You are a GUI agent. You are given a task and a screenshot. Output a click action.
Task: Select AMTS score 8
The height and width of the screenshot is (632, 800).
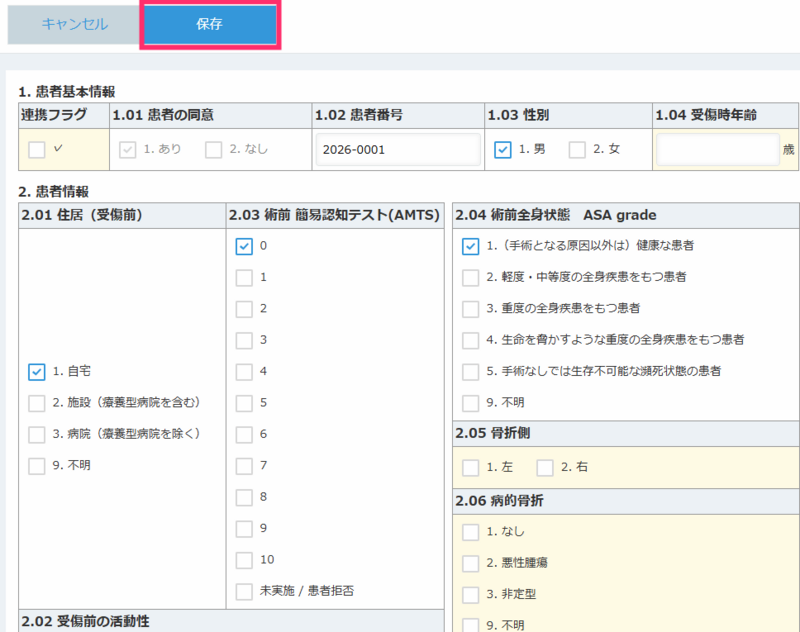[x=244, y=497]
